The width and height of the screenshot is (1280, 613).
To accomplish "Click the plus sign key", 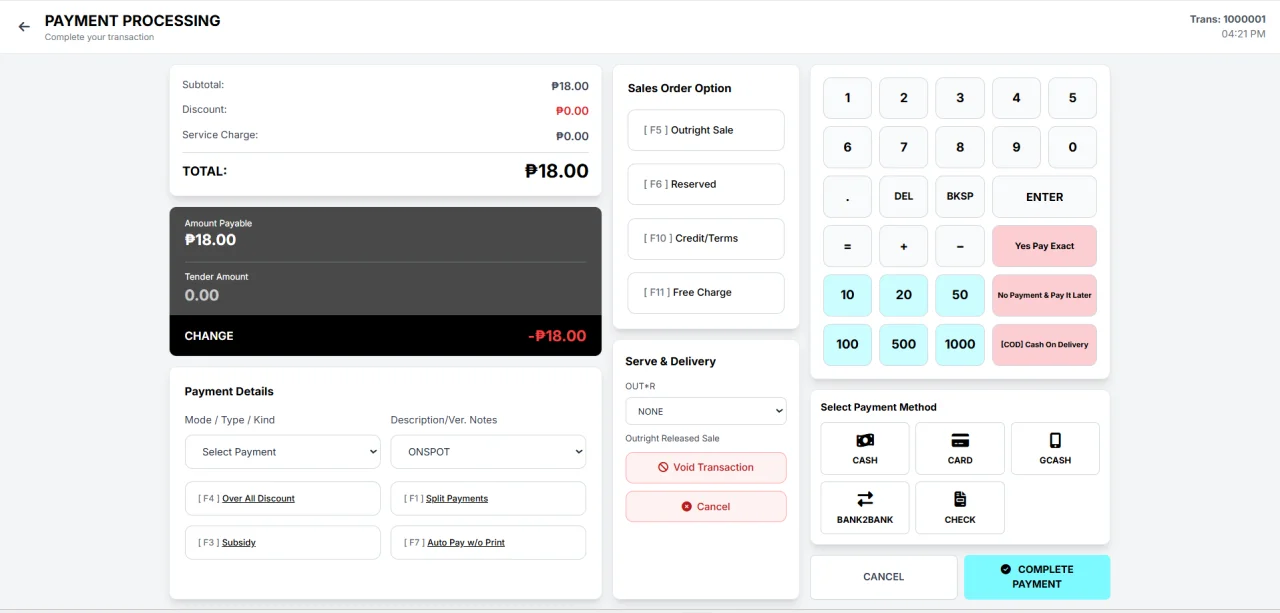I will coord(904,246).
